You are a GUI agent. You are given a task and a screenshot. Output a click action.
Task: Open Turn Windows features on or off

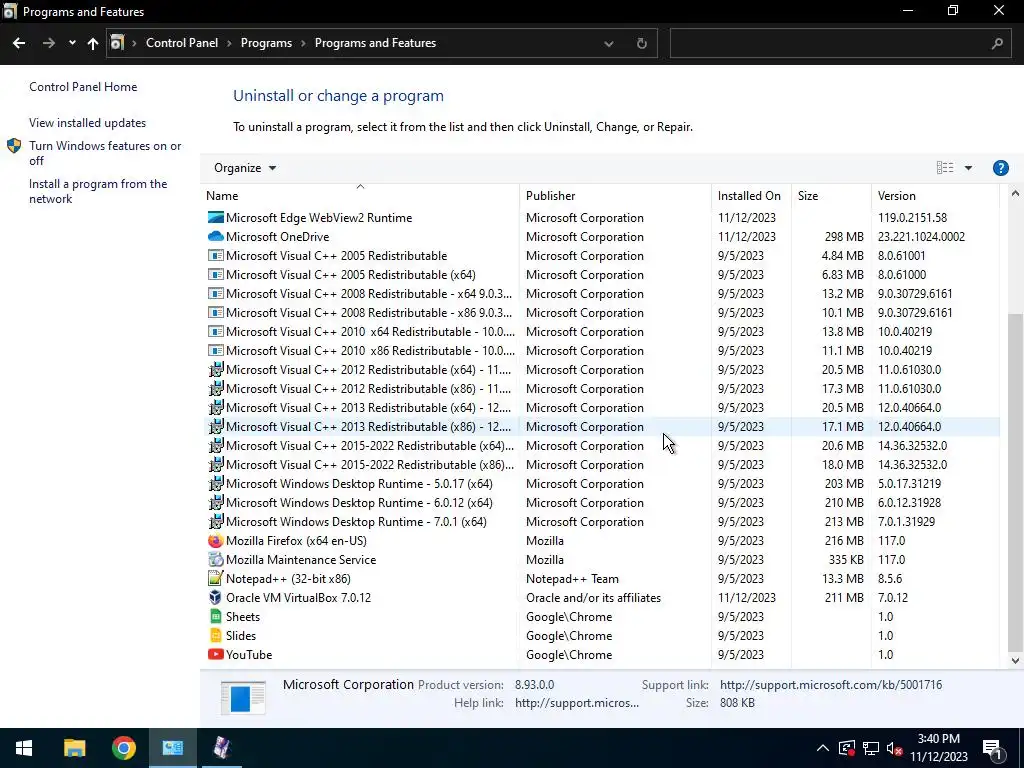pyautogui.click(x=105, y=153)
